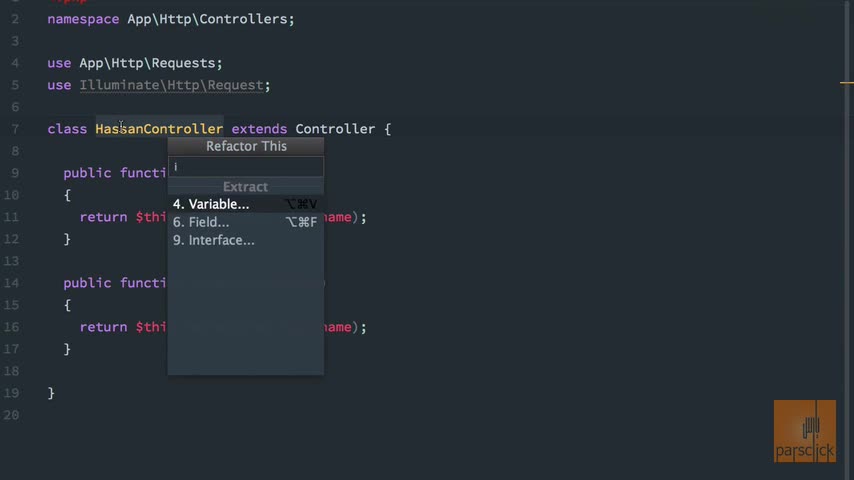Click the public keyword on line 14
The width and height of the screenshot is (854, 480).
coord(87,283)
